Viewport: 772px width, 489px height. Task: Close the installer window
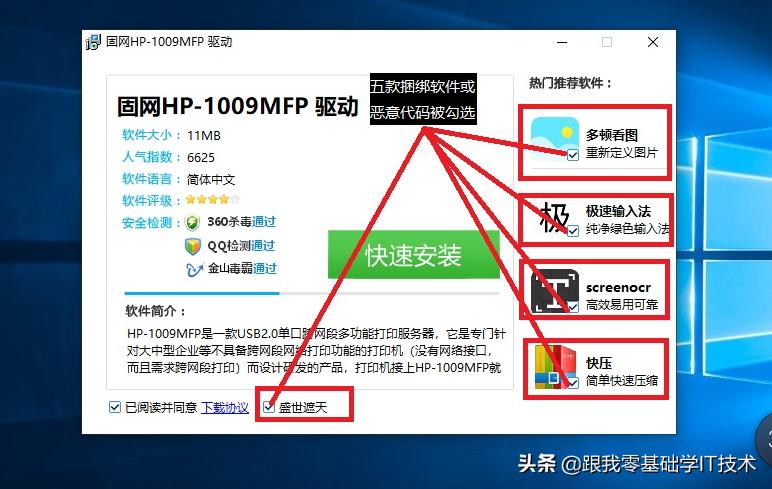(653, 42)
